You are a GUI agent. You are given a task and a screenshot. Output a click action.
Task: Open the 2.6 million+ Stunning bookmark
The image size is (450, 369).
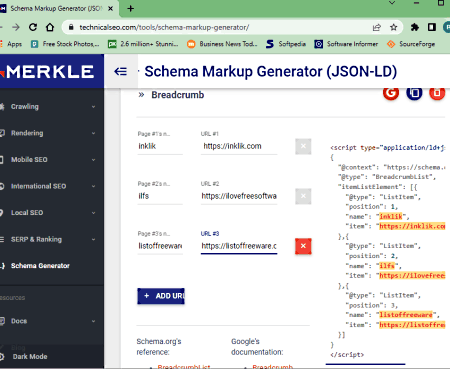143,44
